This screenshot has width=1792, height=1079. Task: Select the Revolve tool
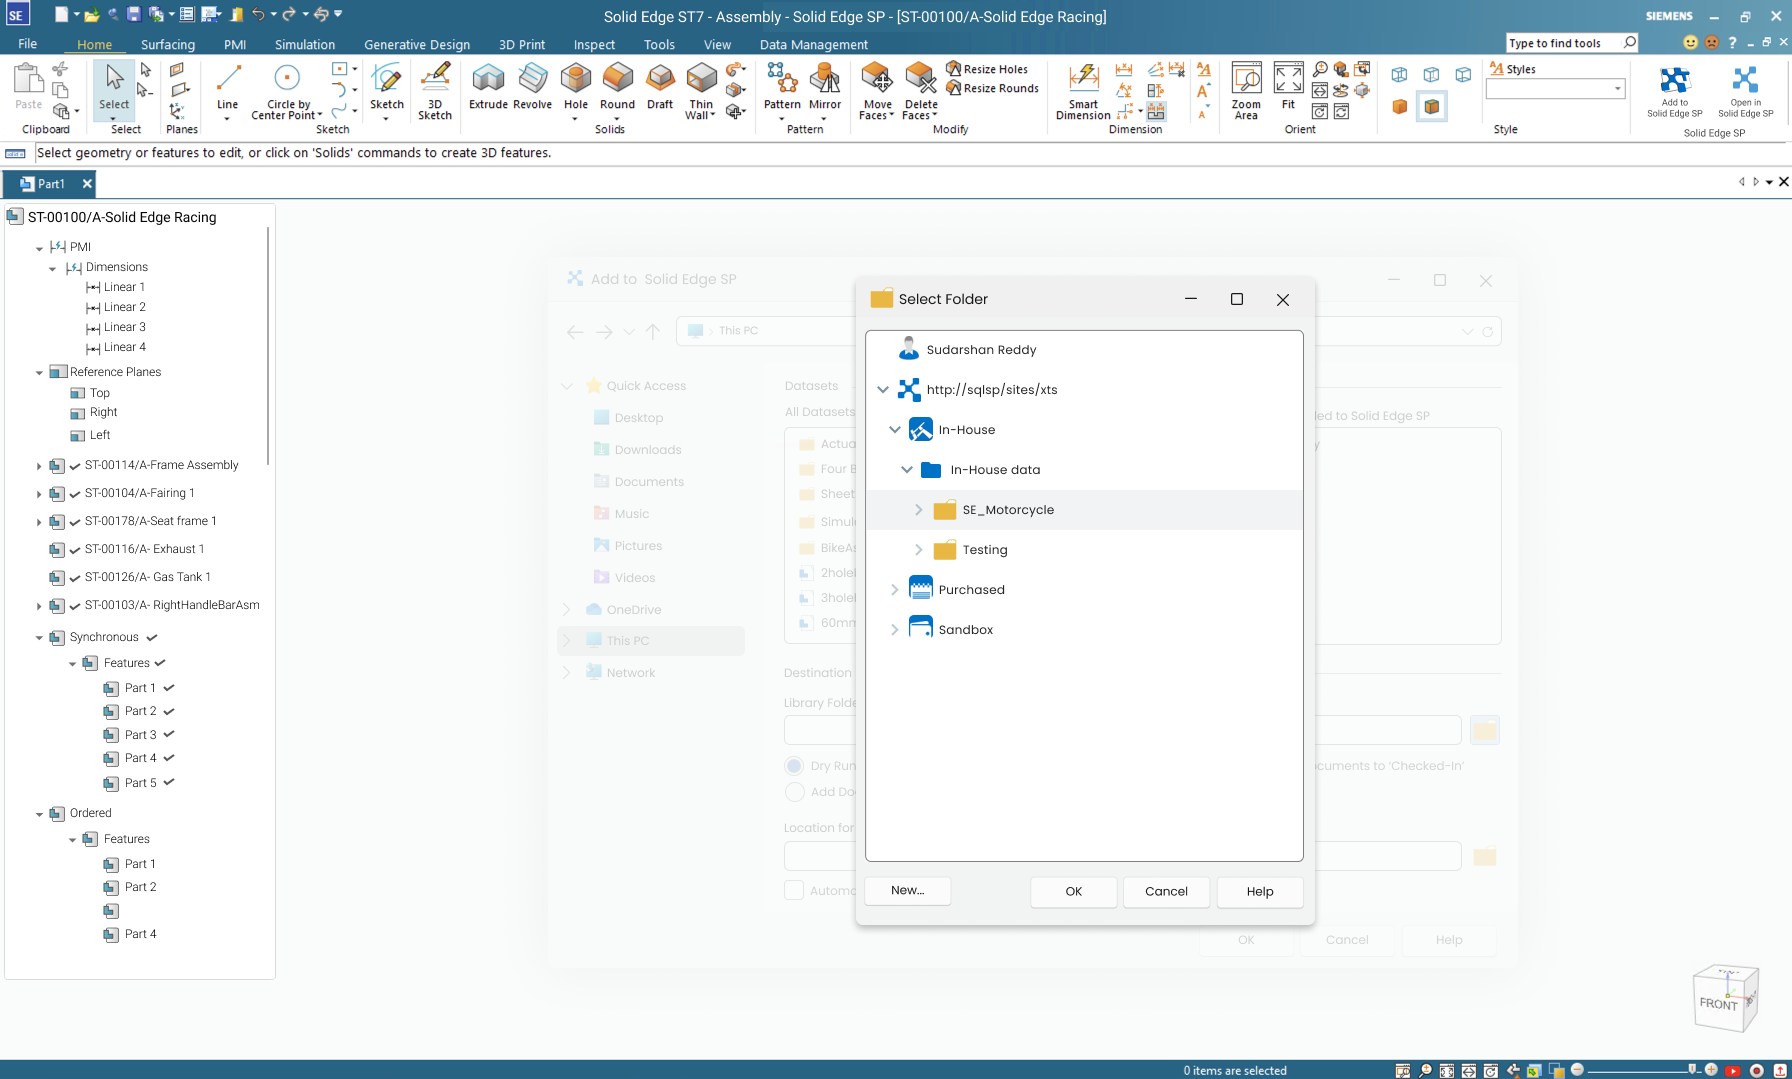click(x=532, y=86)
